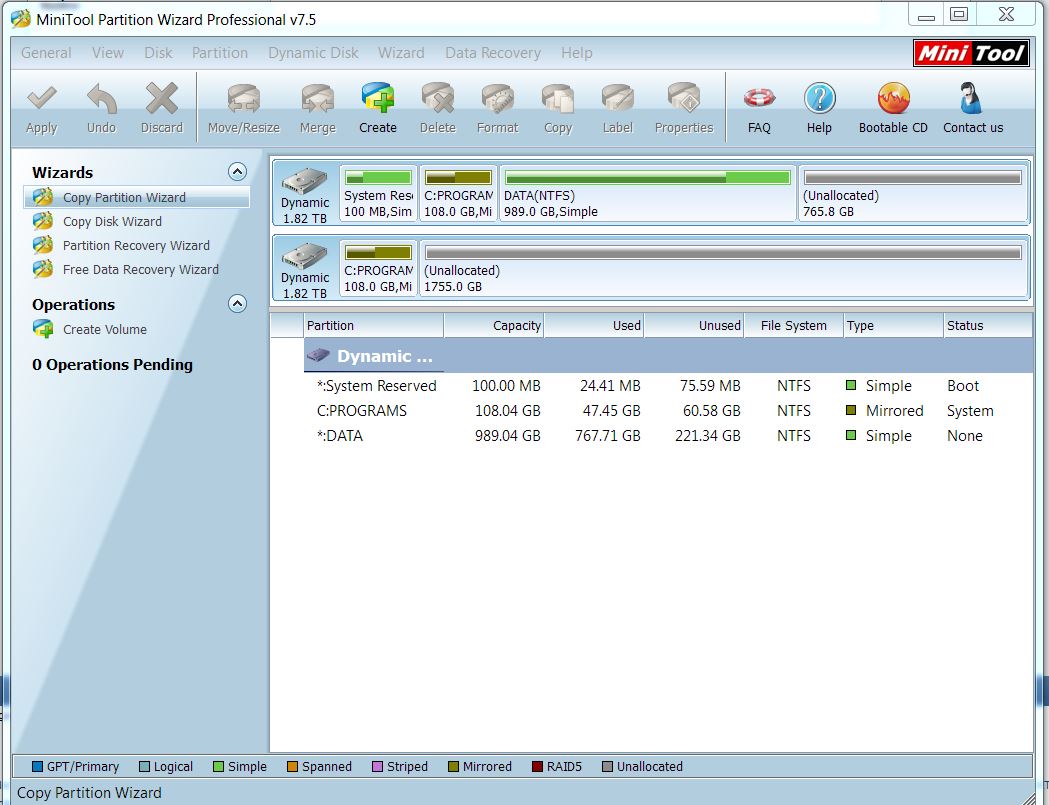Screen dimensions: 1049x805
Task: Click Create Volume operation
Action: pyautogui.click(x=104, y=329)
